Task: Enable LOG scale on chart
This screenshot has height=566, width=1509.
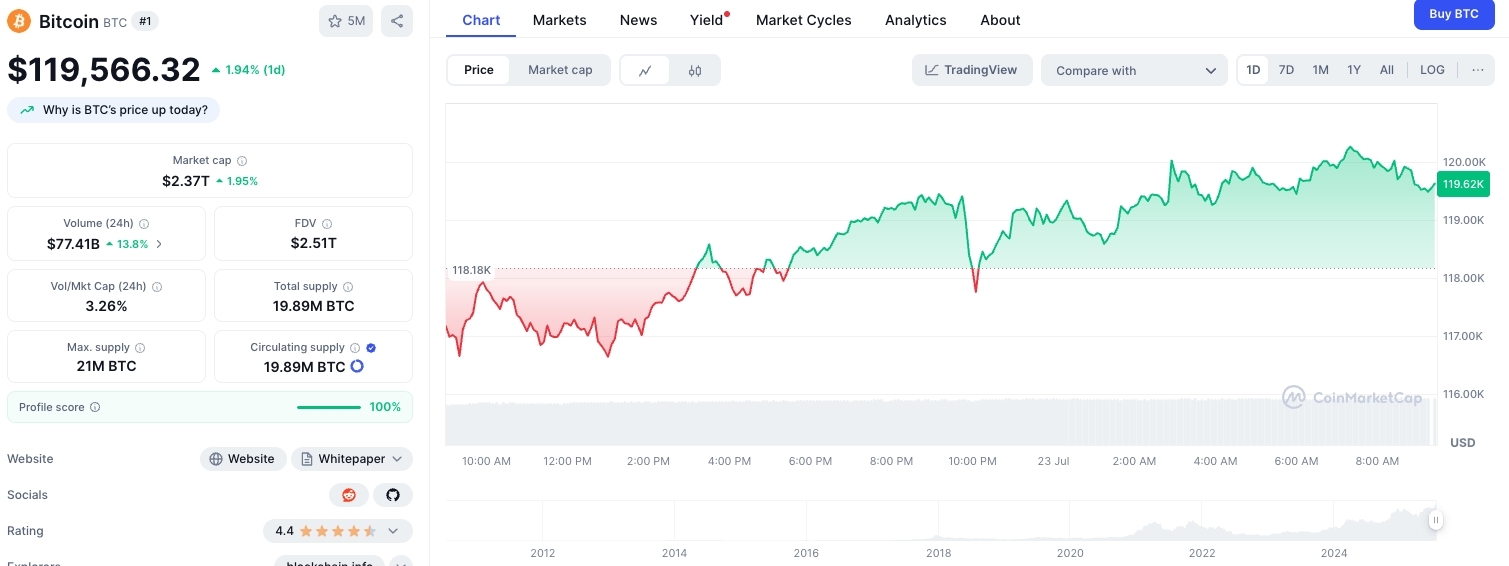Action: (x=1432, y=70)
